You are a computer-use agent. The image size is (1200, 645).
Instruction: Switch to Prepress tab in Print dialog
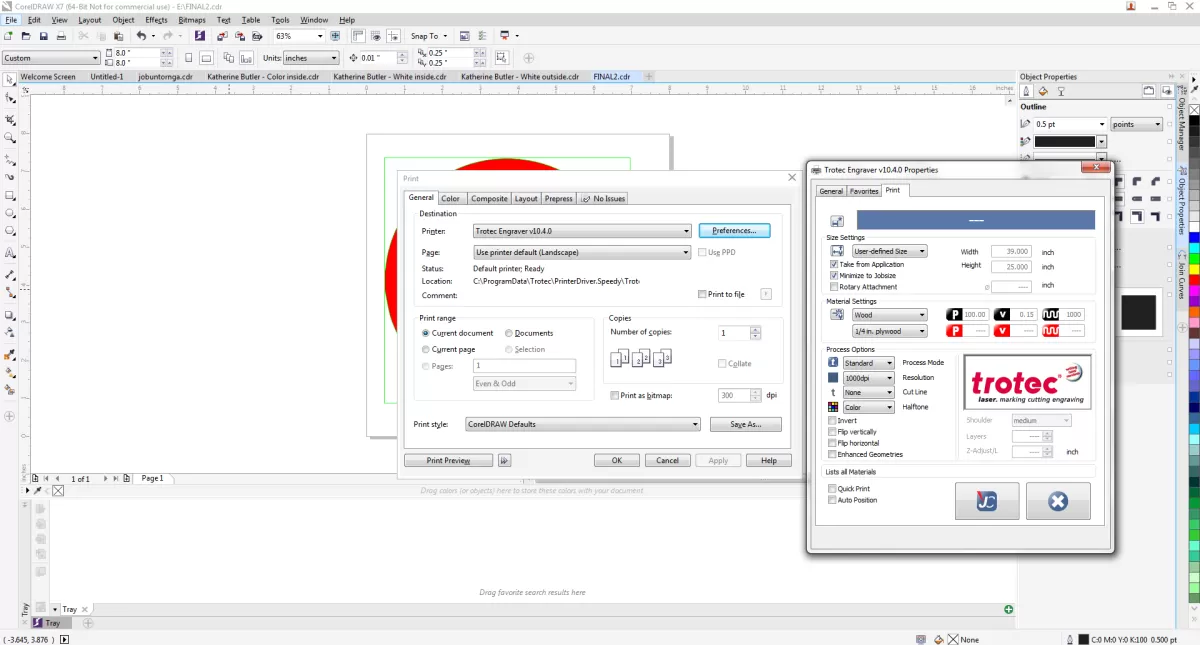pos(559,198)
